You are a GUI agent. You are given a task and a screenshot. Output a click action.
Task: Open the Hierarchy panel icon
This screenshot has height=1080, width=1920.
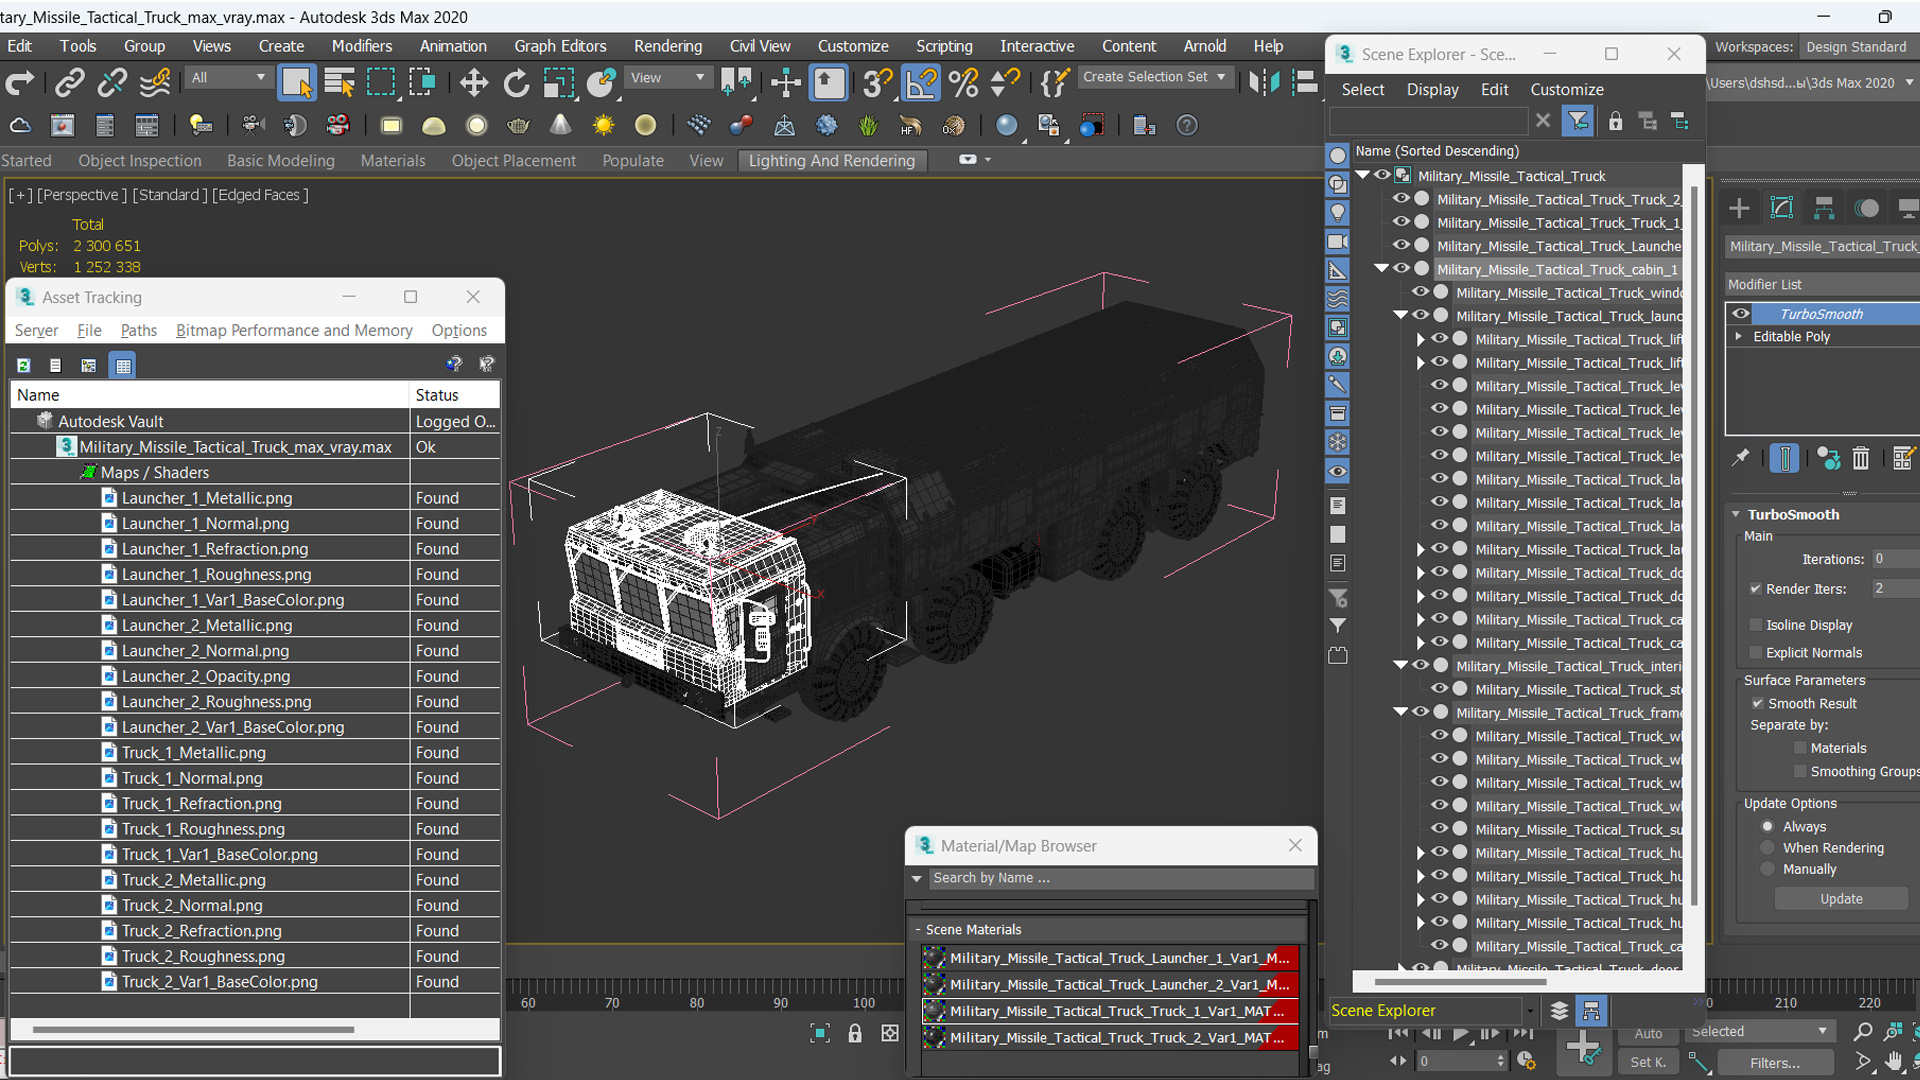pyautogui.click(x=1824, y=208)
